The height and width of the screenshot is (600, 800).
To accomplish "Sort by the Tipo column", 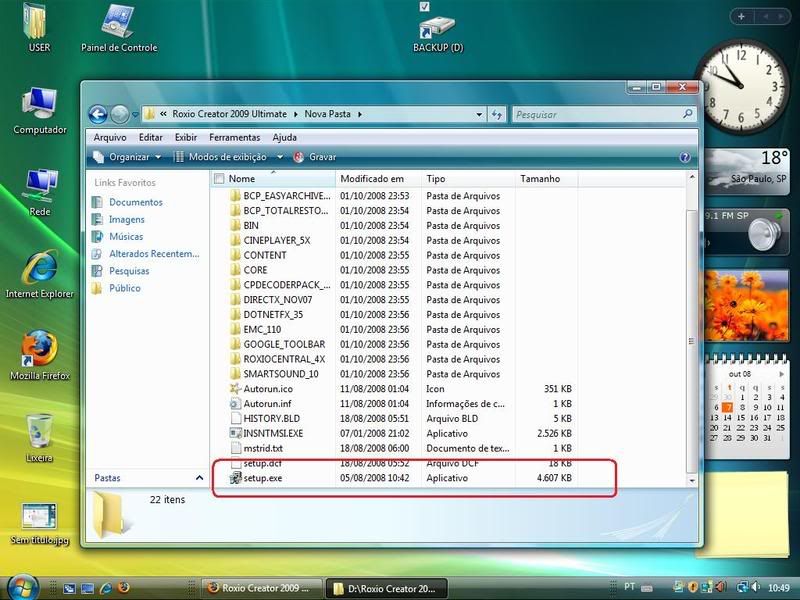I will point(469,179).
